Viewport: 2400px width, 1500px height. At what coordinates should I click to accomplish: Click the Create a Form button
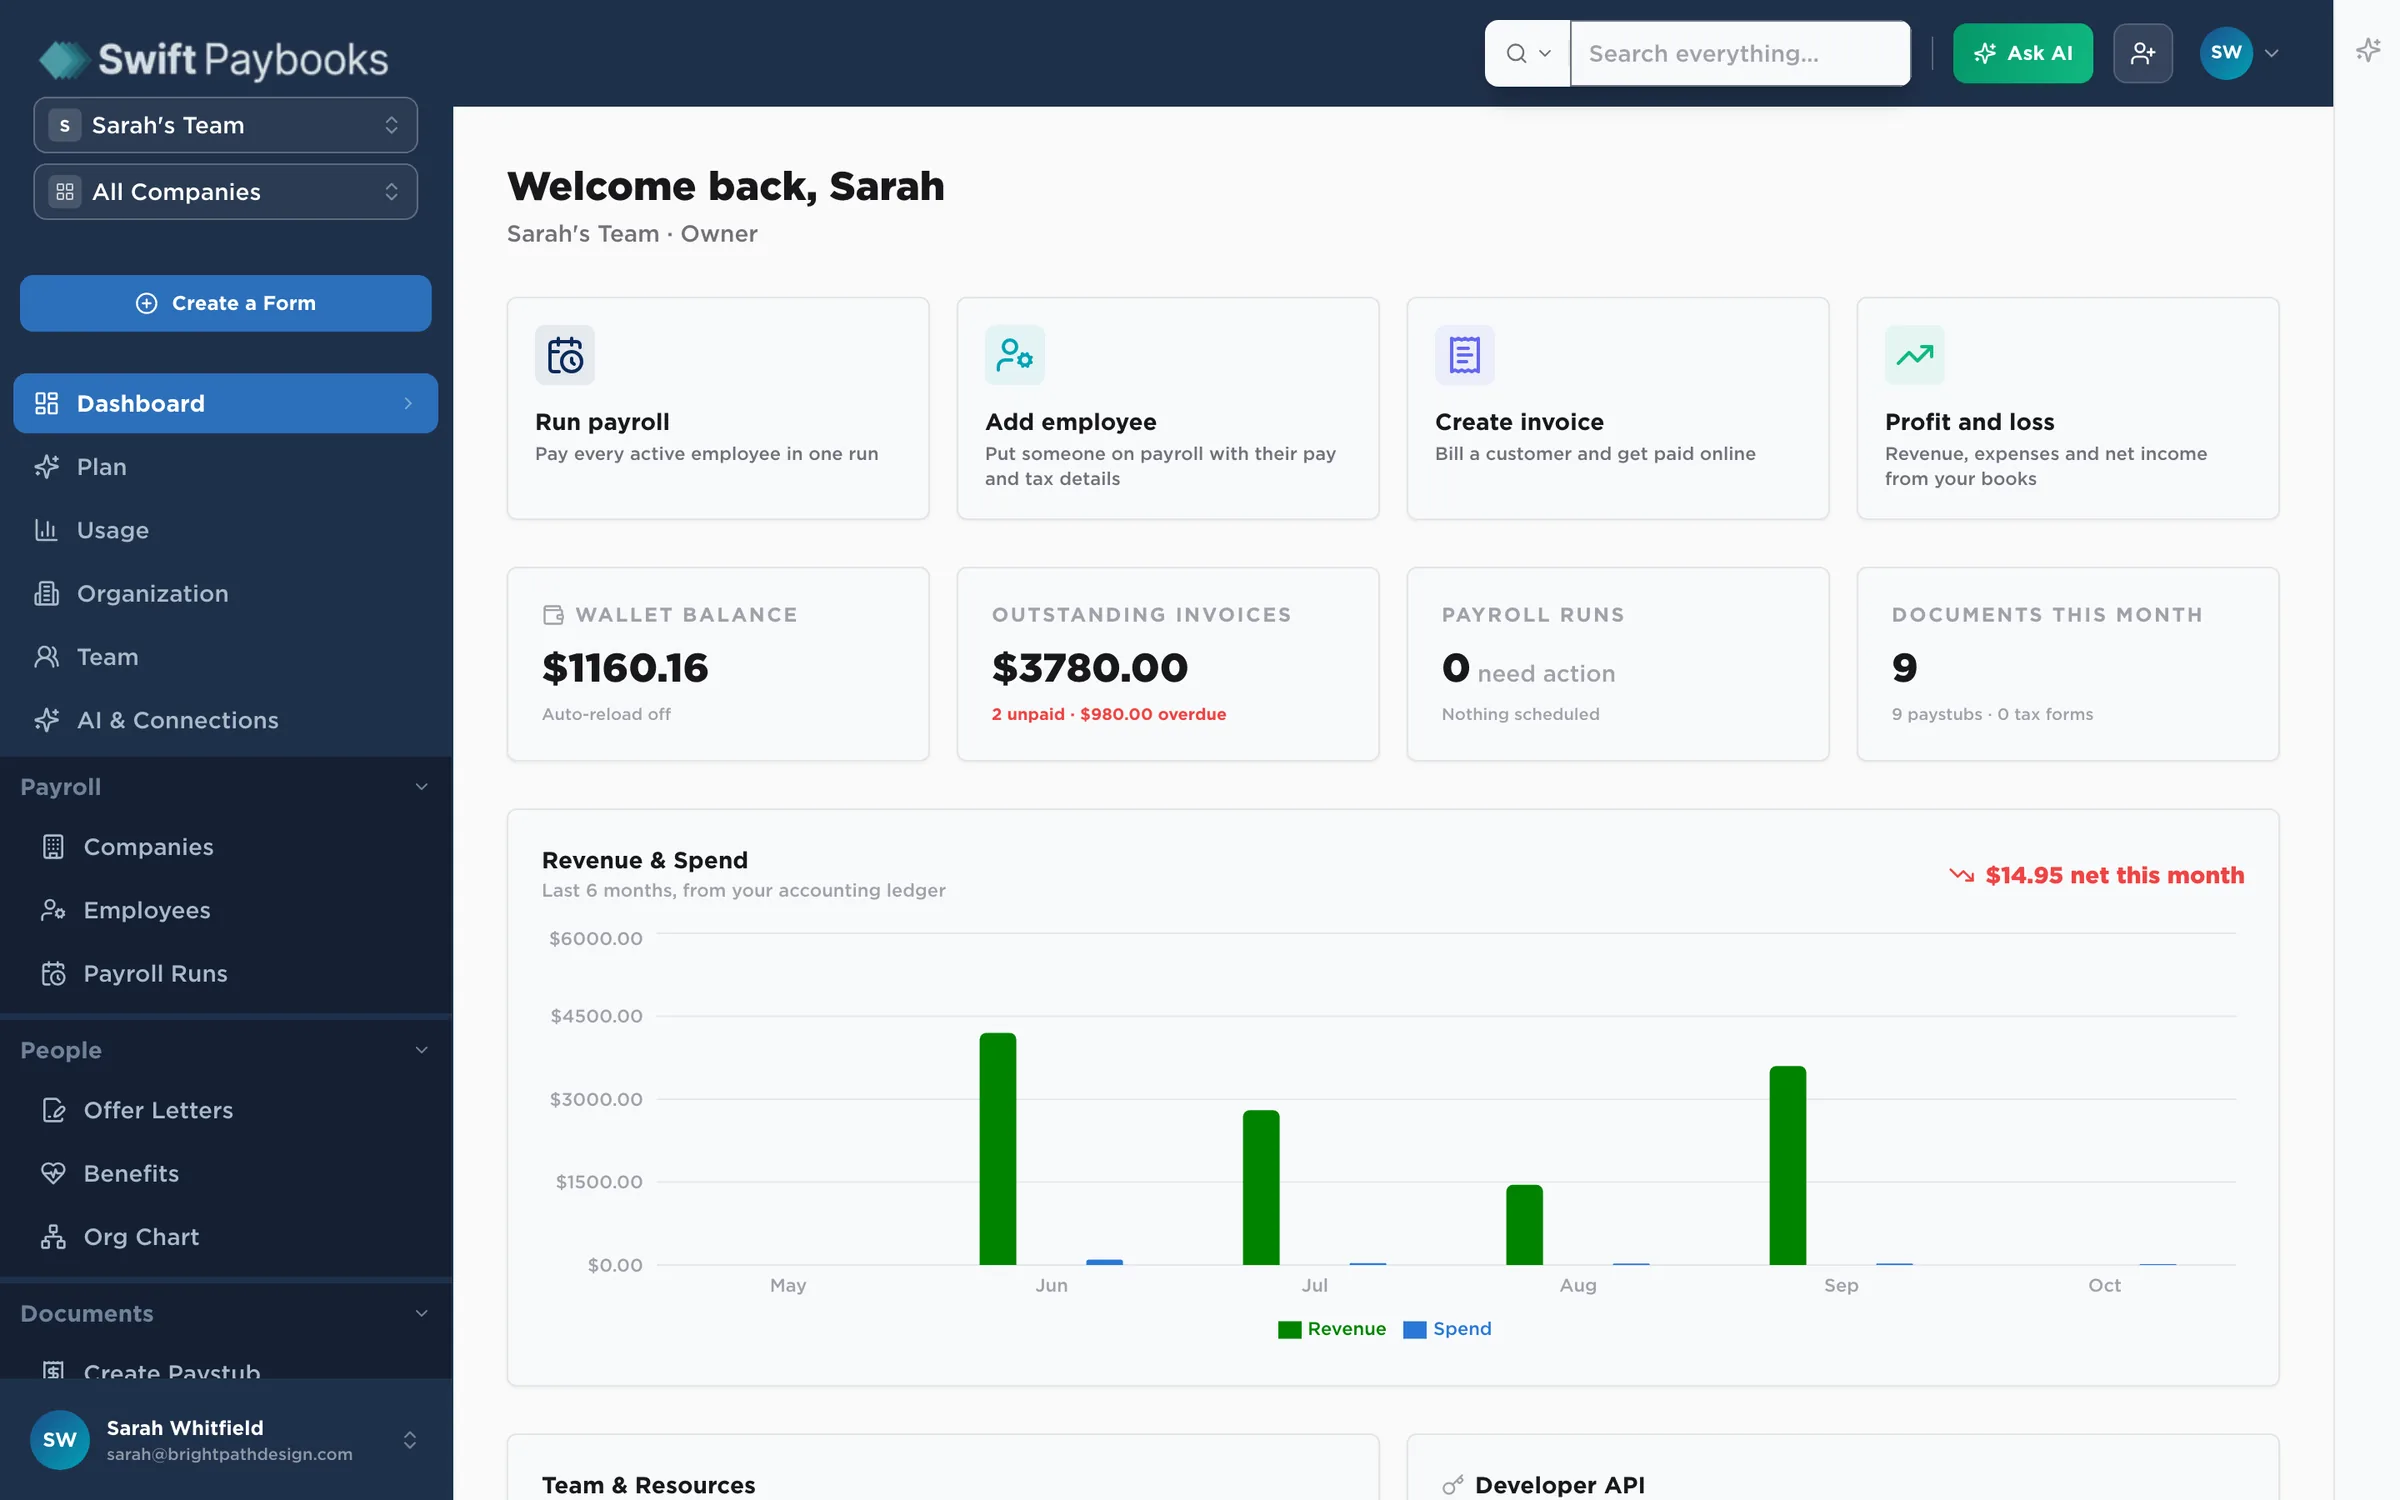click(x=226, y=303)
